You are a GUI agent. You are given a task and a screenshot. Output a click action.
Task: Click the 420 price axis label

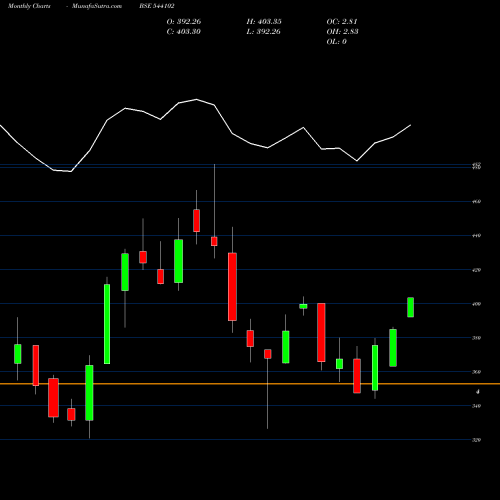click(x=477, y=270)
